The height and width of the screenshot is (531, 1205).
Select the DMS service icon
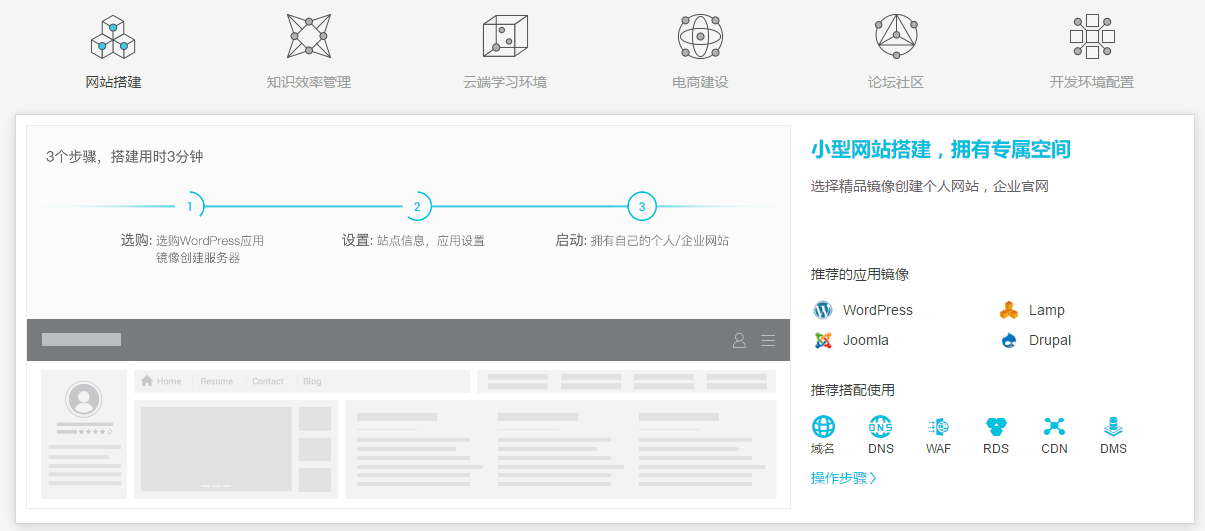click(x=1113, y=427)
